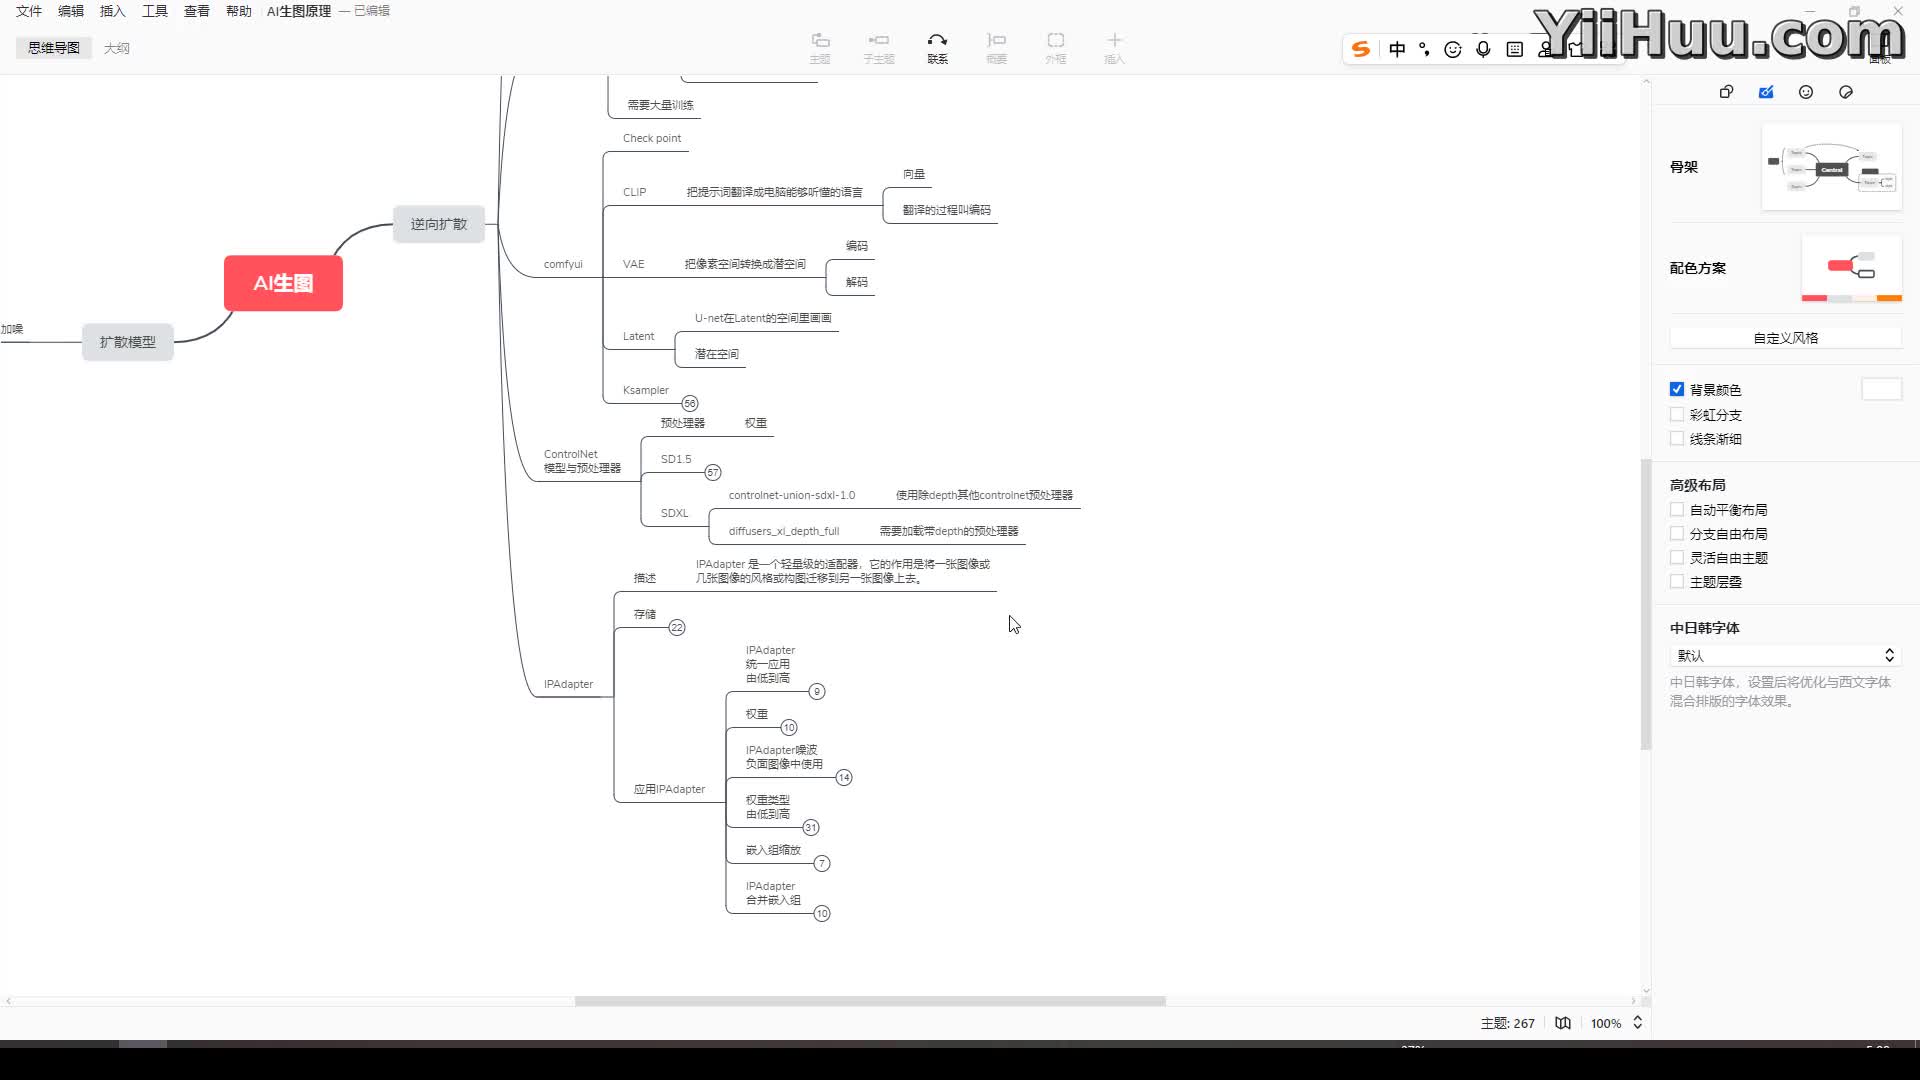This screenshot has height=1080, width=1920.
Task: Open the 插入 menu
Action: point(113,11)
